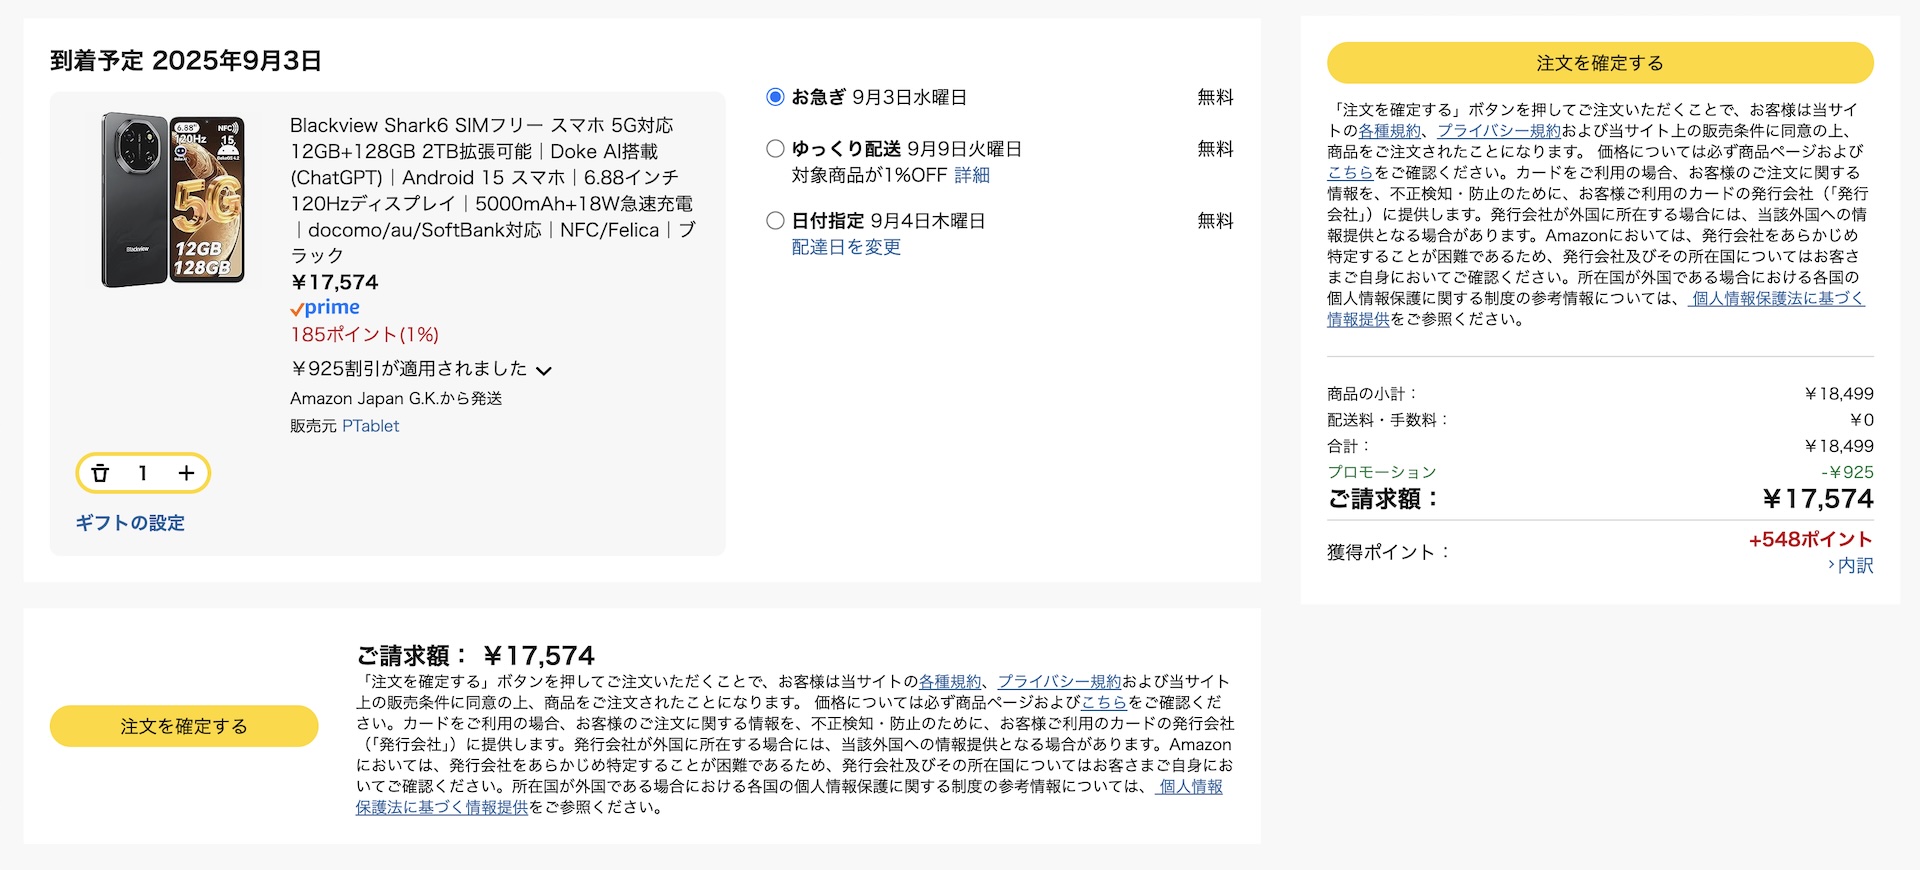This screenshot has height=870, width=1920.
Task: Open ギフトの設定 link
Action: [x=130, y=523]
